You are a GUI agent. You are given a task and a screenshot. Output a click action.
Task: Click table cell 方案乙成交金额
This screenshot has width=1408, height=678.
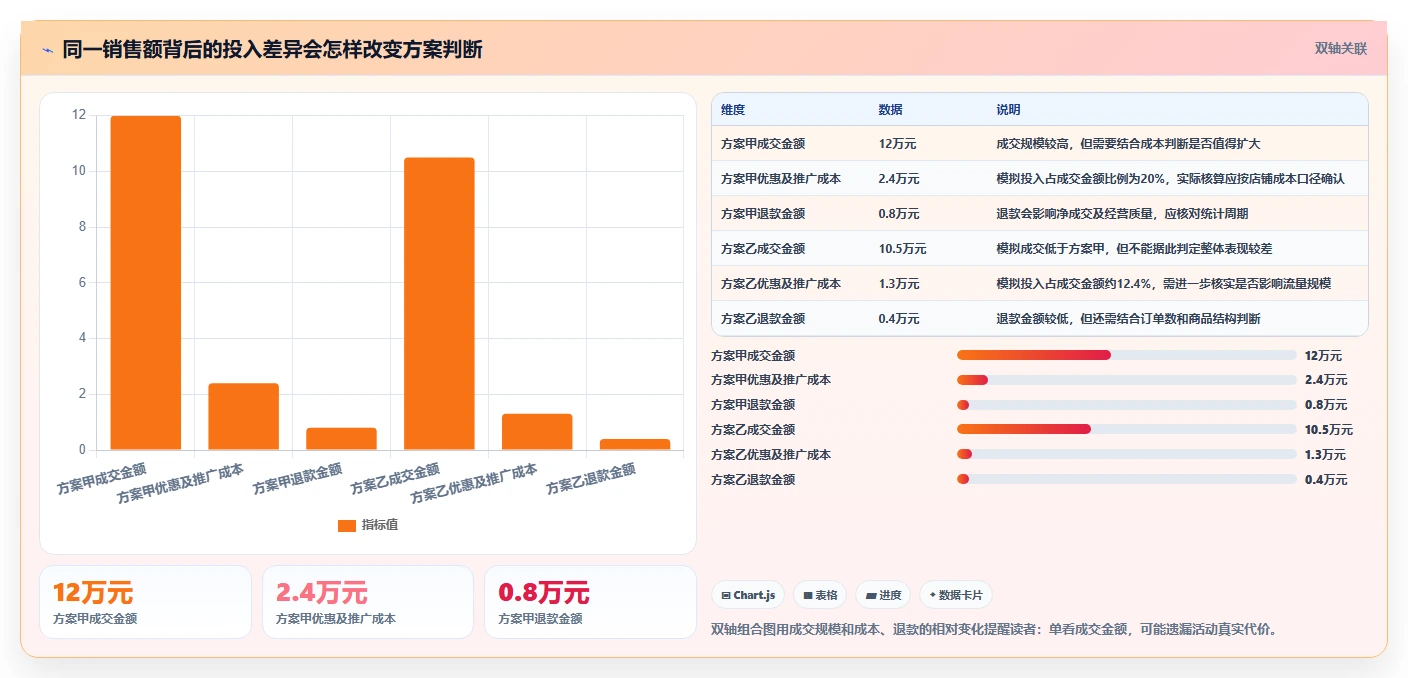click(763, 249)
